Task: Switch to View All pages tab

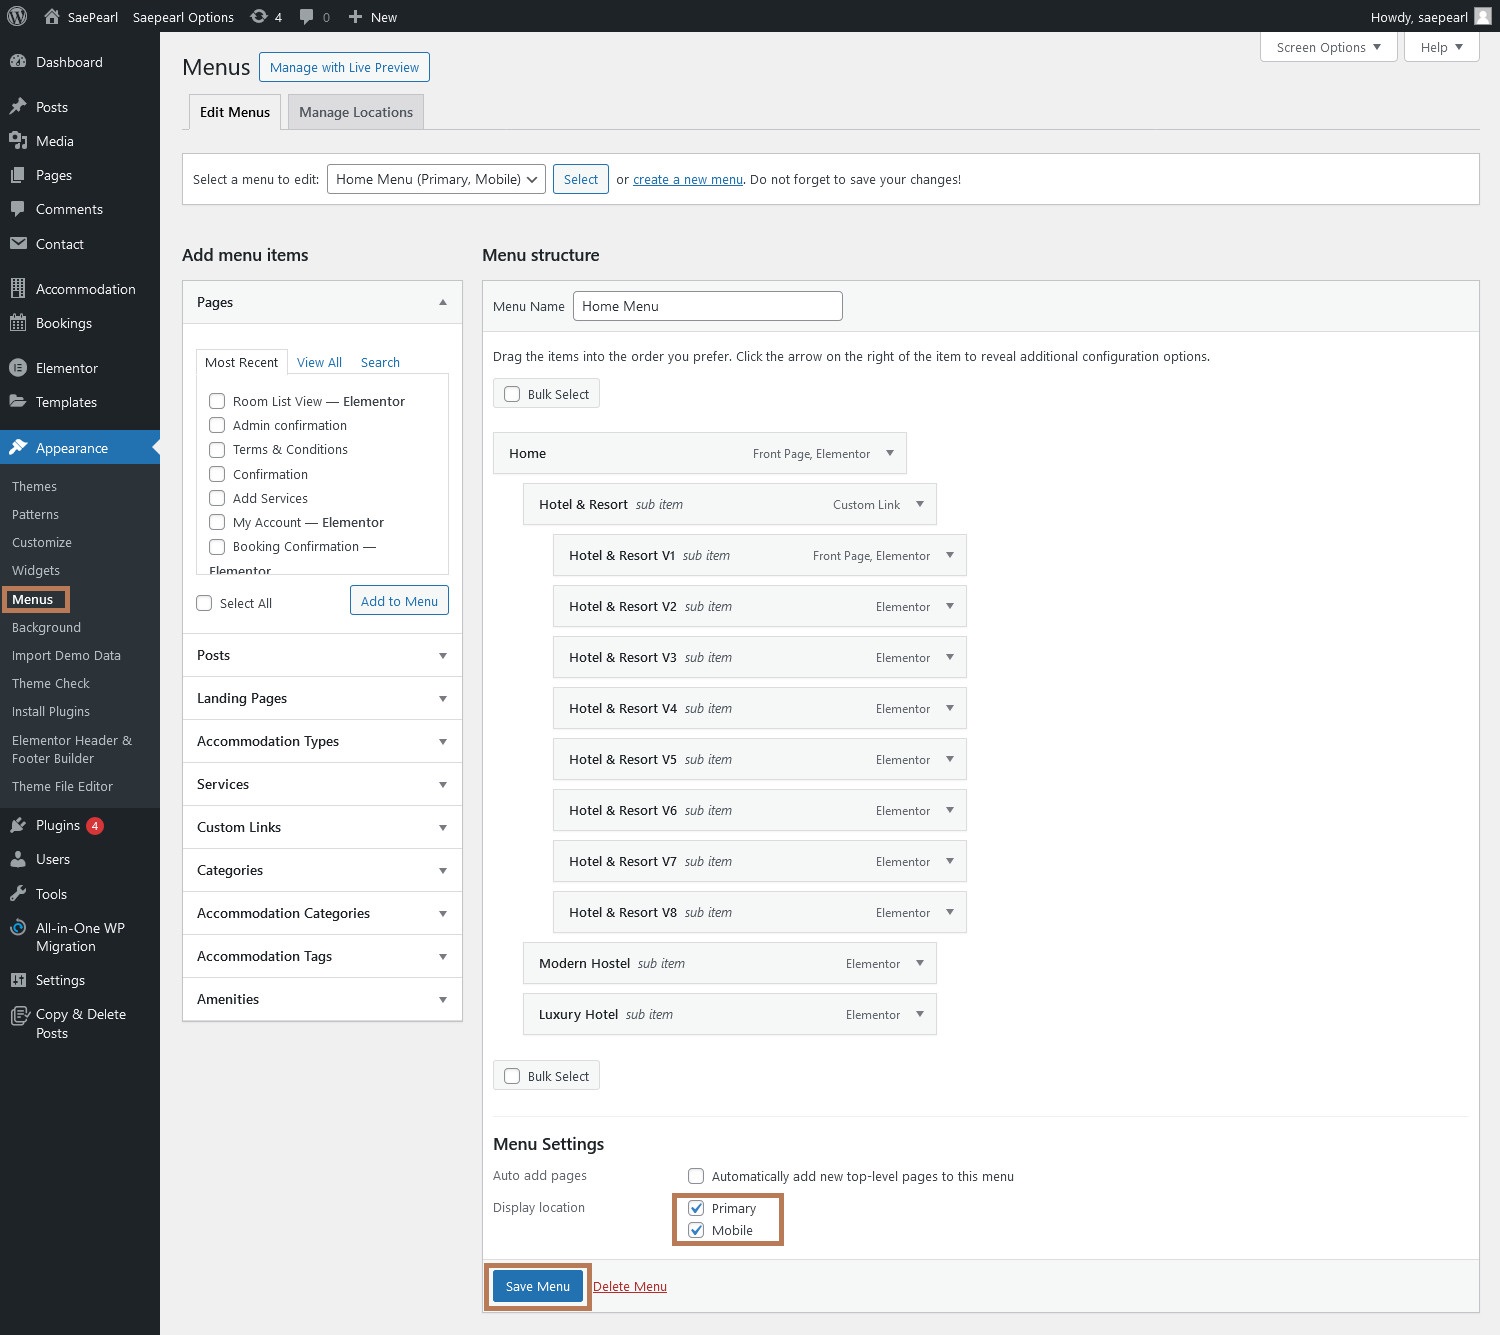Action: [x=319, y=362]
